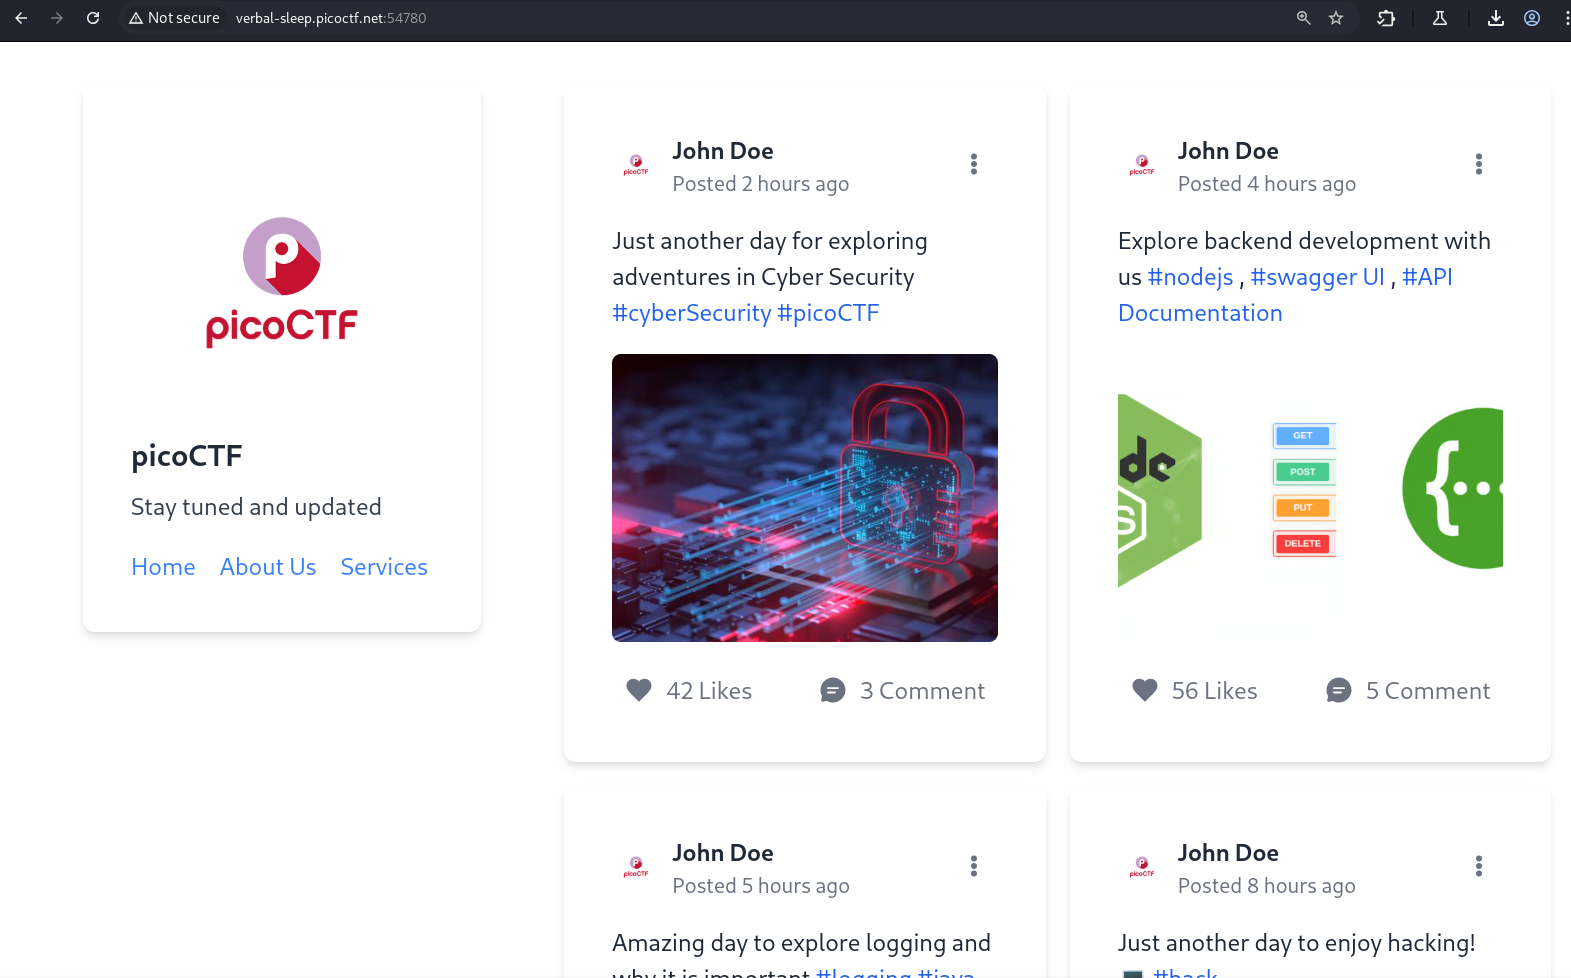Expand three-dot menu on 5 hours ago post
The height and width of the screenshot is (978, 1571).
973,866
